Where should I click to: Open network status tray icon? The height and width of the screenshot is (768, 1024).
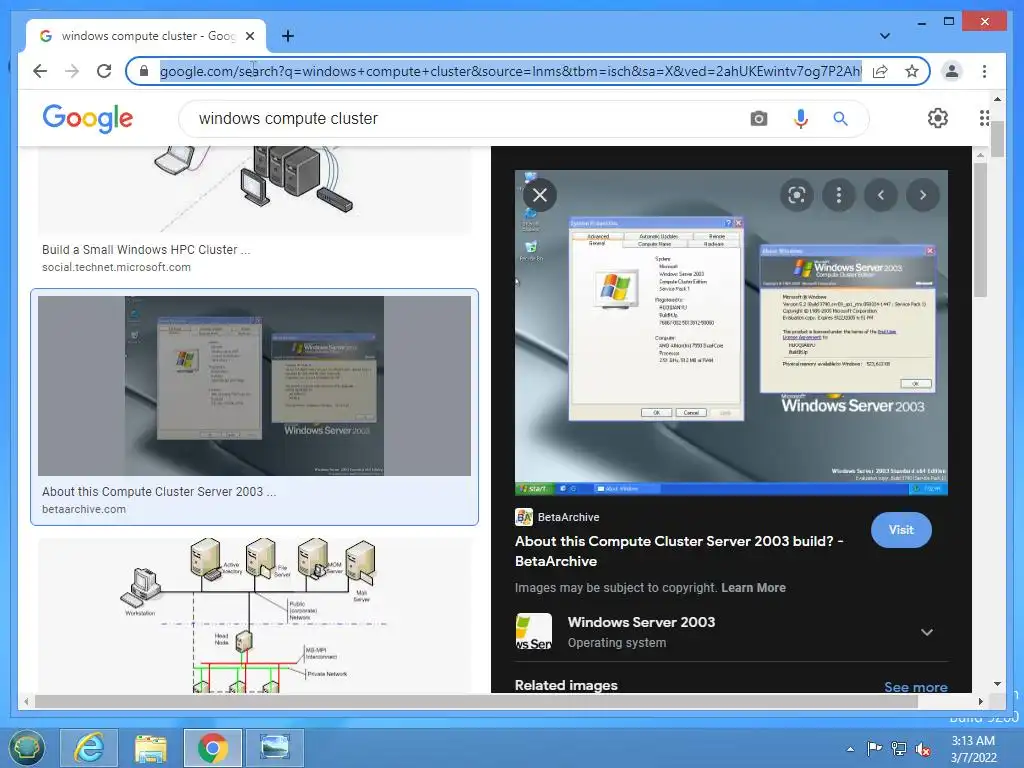[x=899, y=749]
